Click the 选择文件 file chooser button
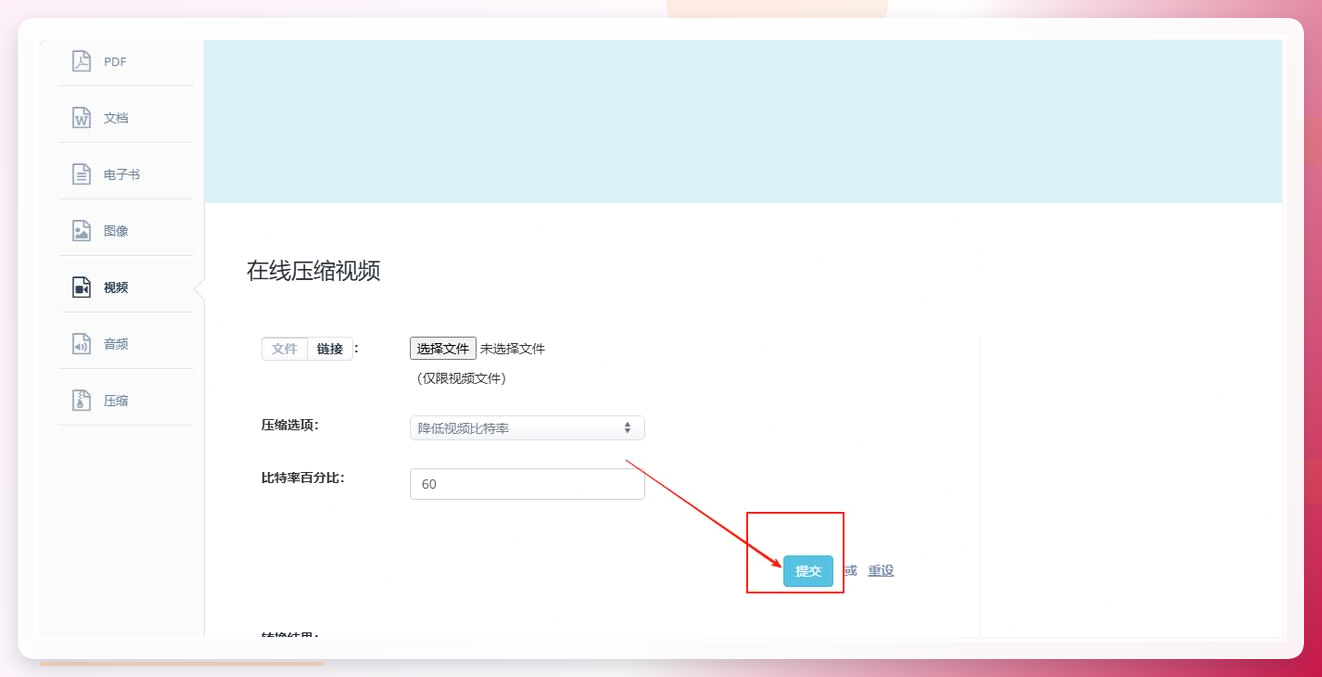 (x=443, y=348)
